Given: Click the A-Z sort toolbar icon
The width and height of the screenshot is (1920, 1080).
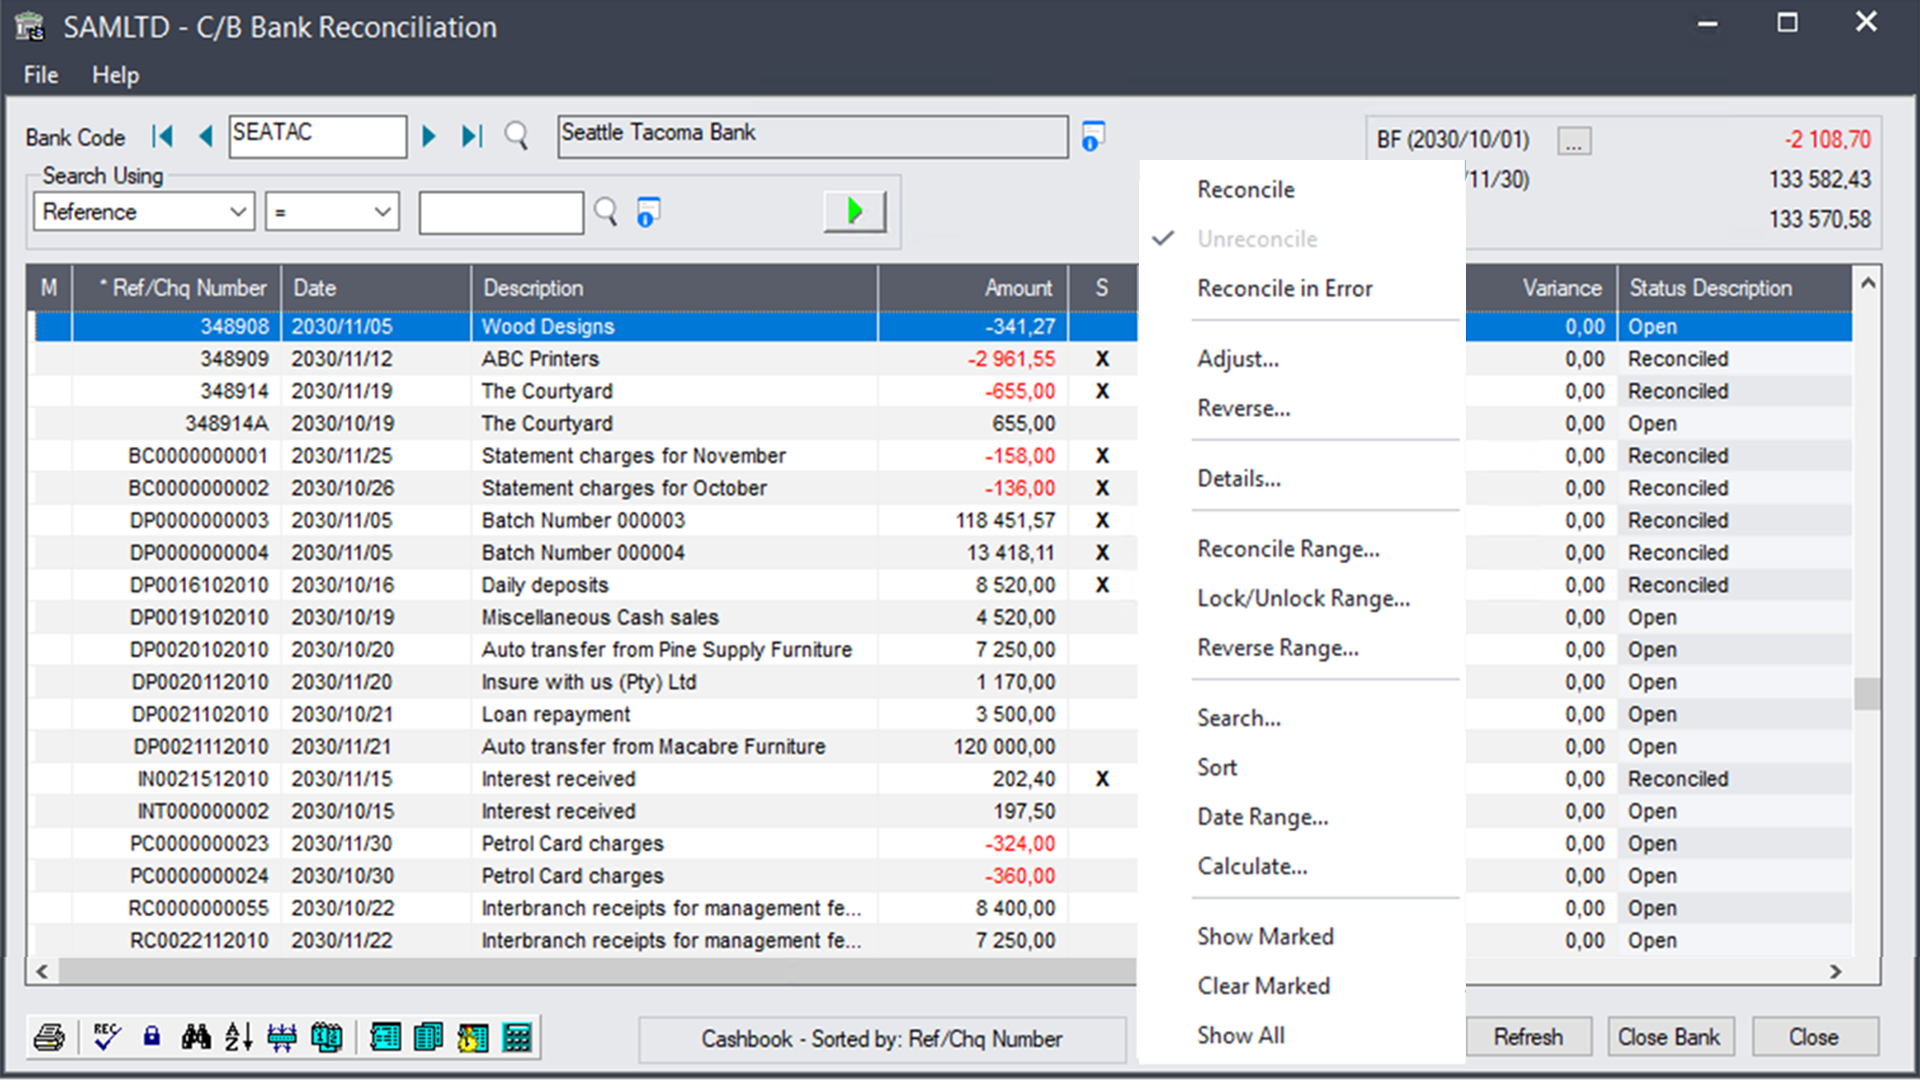Looking at the screenshot, I should tap(240, 1037).
